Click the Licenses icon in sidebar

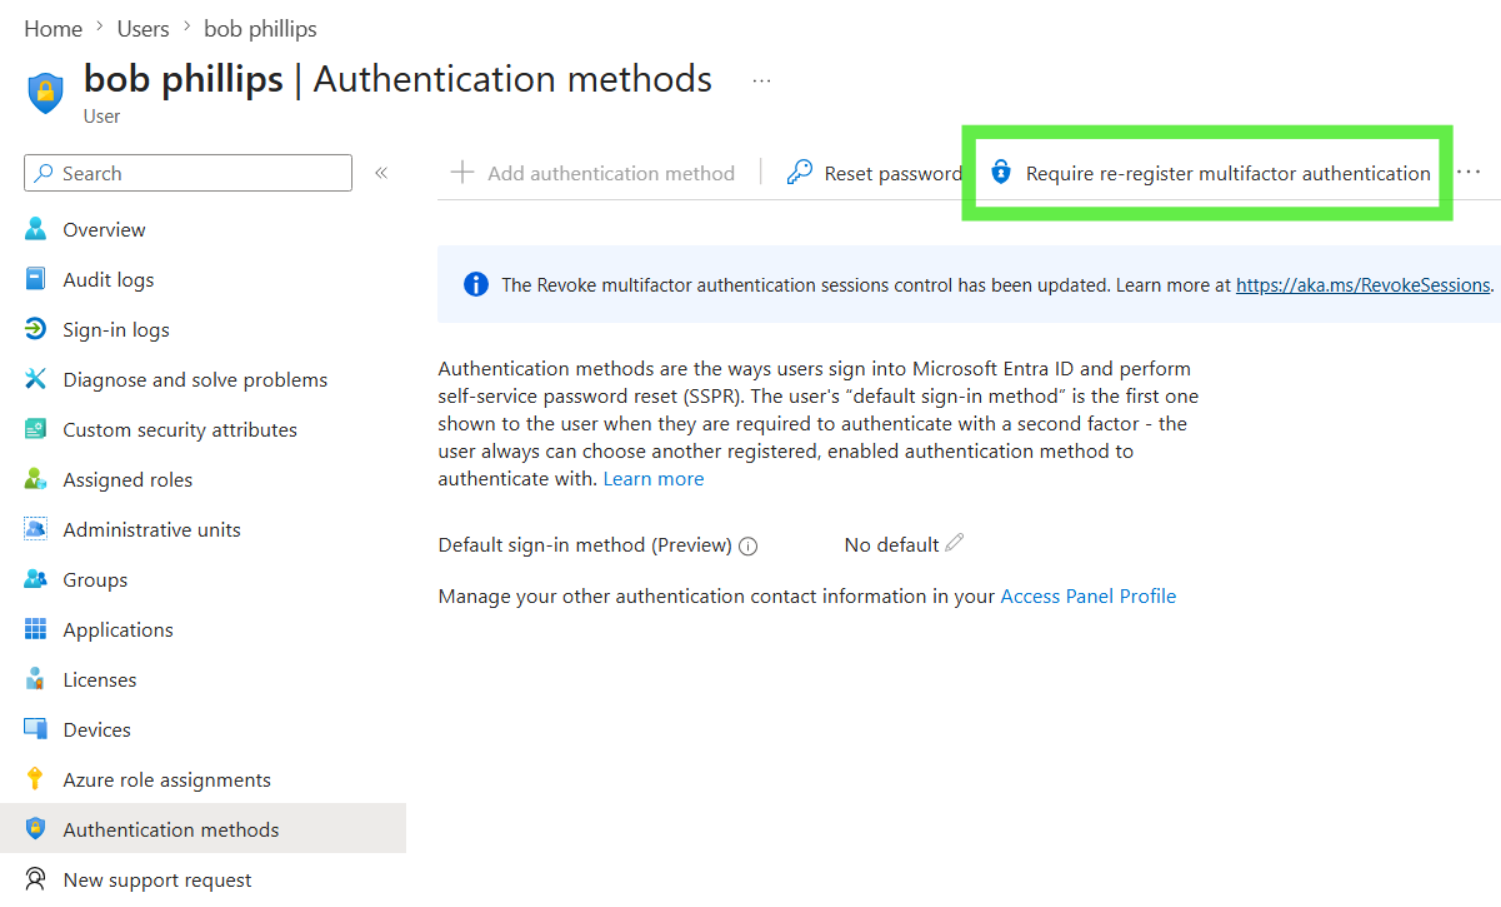35,679
